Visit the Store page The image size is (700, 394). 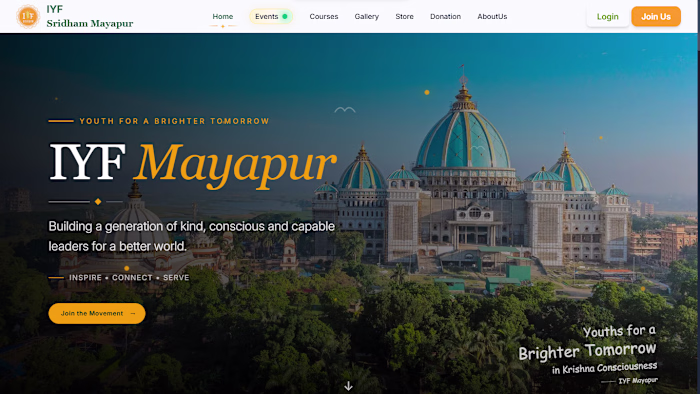coord(404,17)
